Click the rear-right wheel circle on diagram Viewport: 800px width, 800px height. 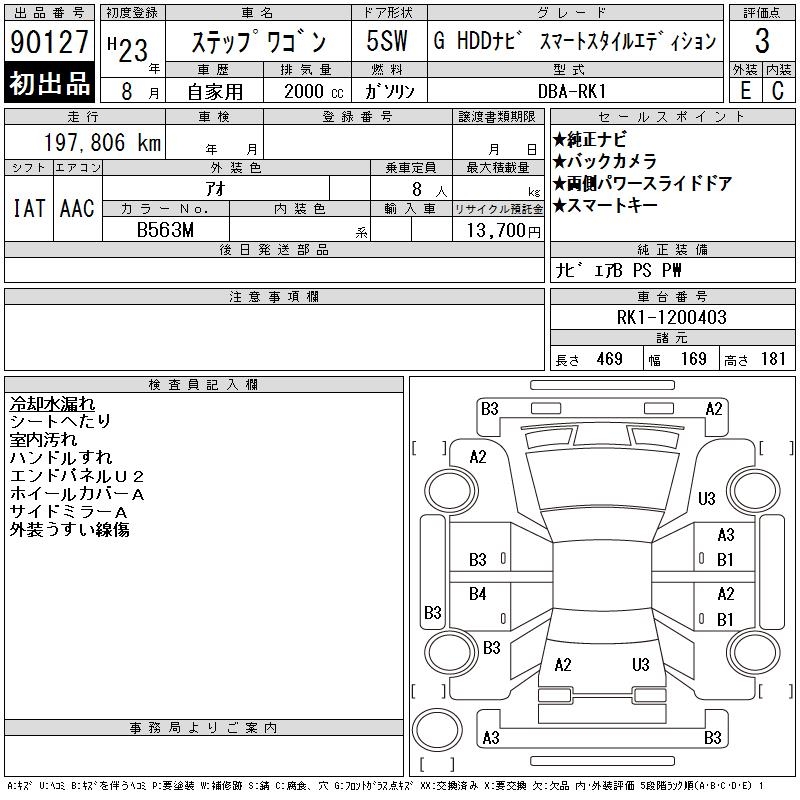pyautogui.click(x=754, y=653)
